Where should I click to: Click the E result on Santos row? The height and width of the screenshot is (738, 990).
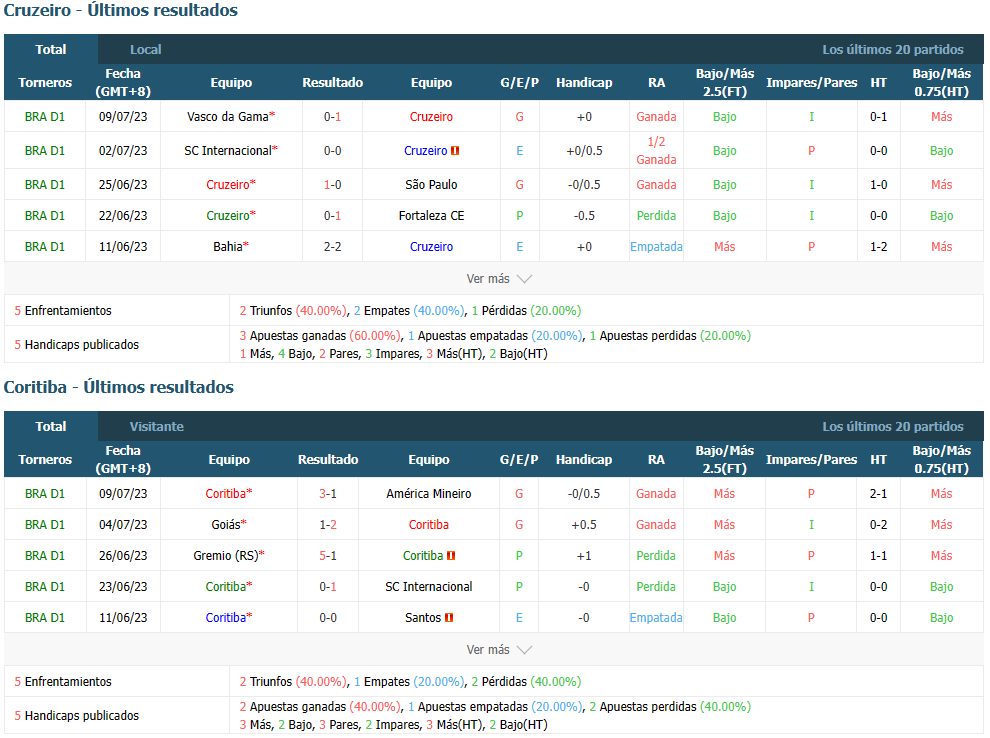(519, 617)
